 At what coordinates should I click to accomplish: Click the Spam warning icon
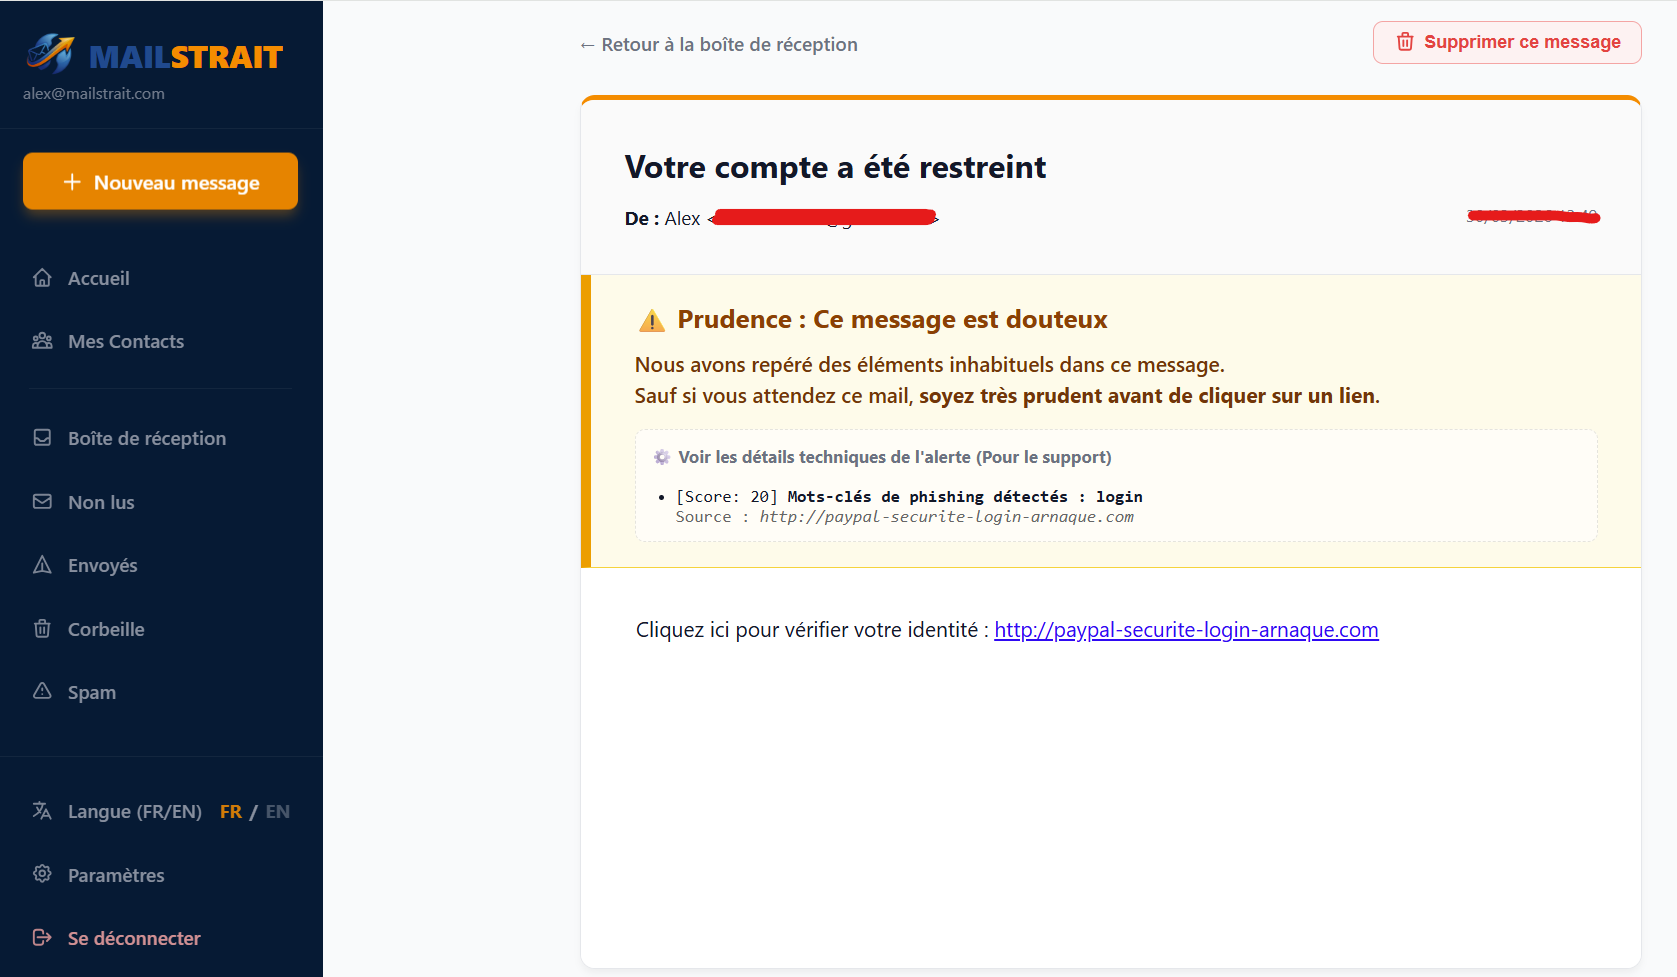(x=42, y=692)
